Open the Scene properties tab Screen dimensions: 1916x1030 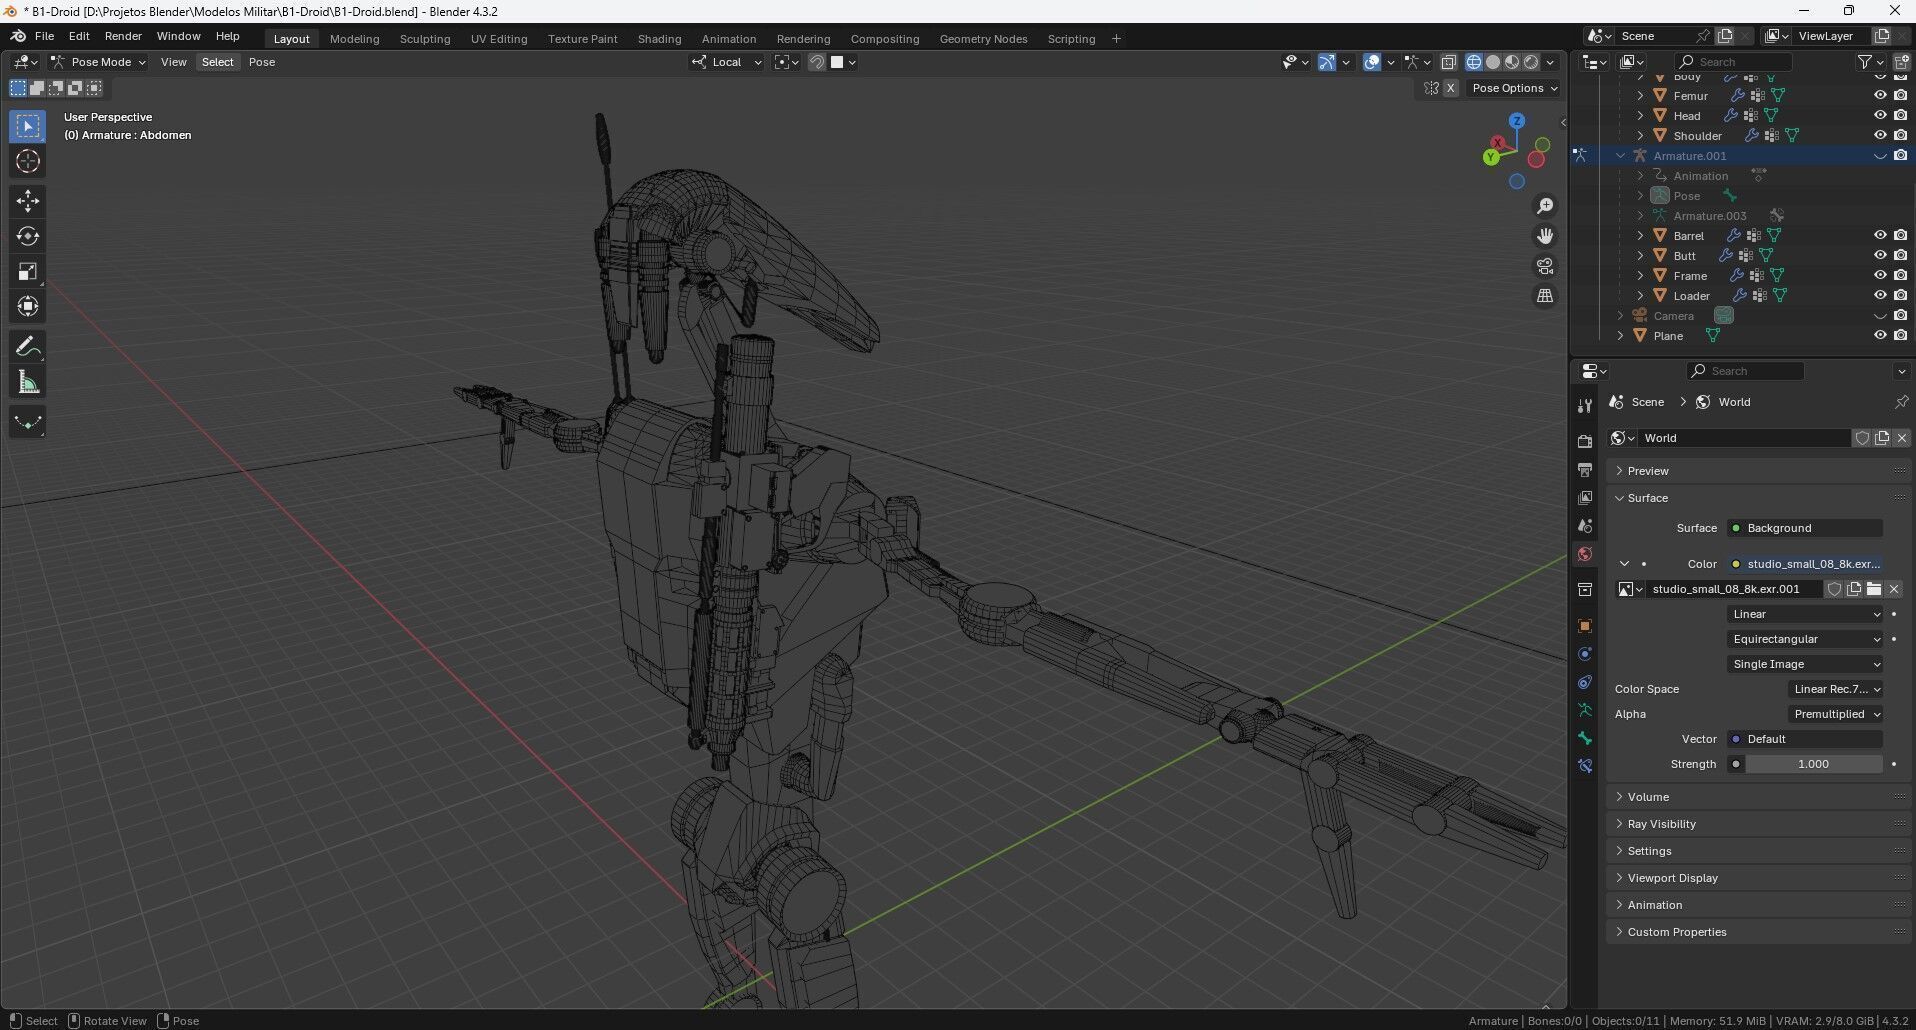(x=1584, y=525)
